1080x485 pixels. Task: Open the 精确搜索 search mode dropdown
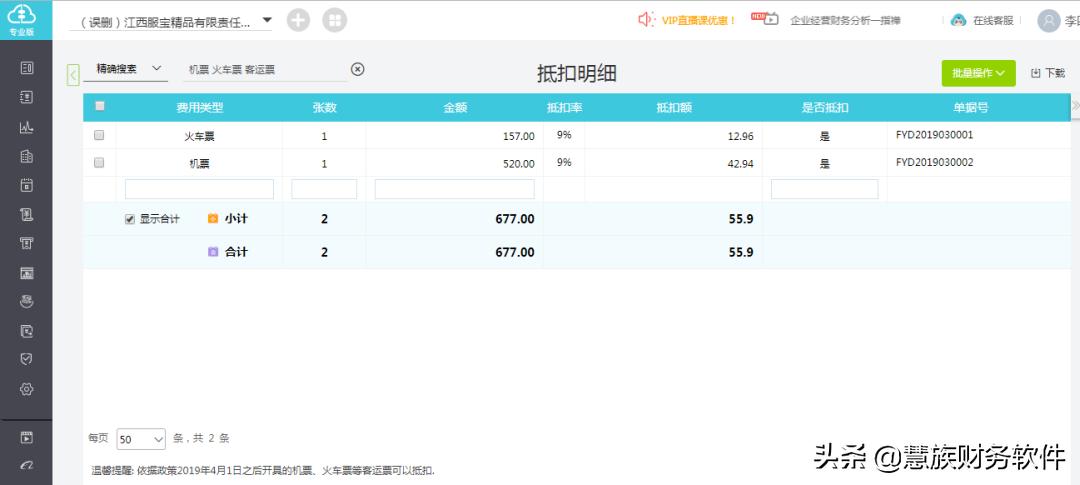(125, 69)
